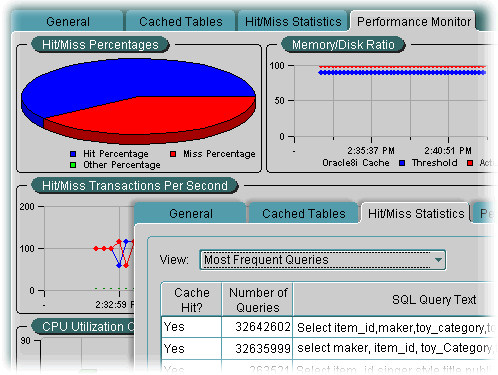Click Hit/Miss Transactions Per Second panel title
The image size is (498, 375).
(135, 186)
